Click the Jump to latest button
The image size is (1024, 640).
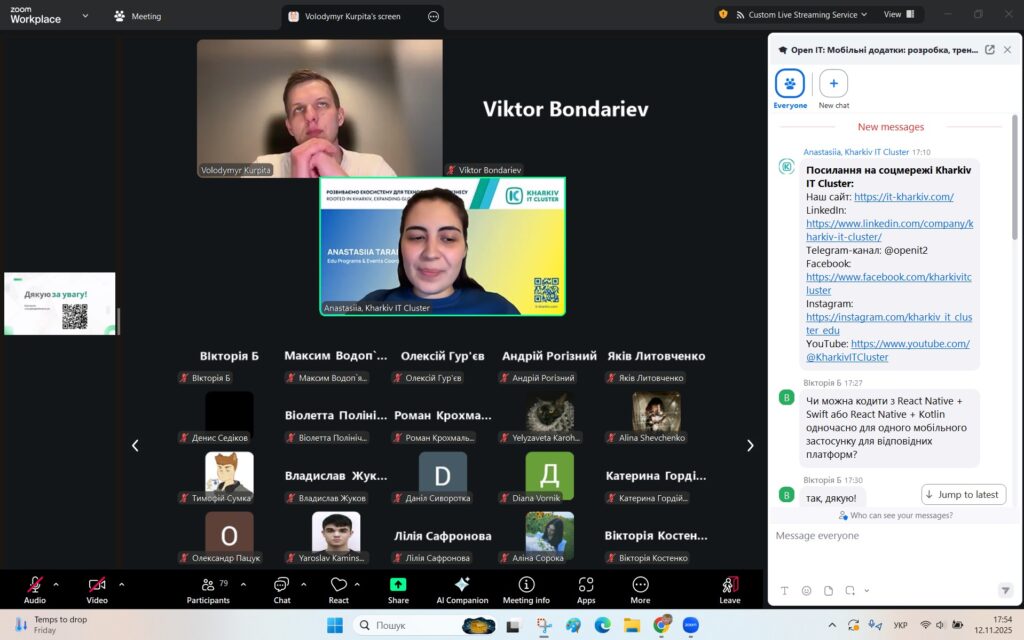963,494
